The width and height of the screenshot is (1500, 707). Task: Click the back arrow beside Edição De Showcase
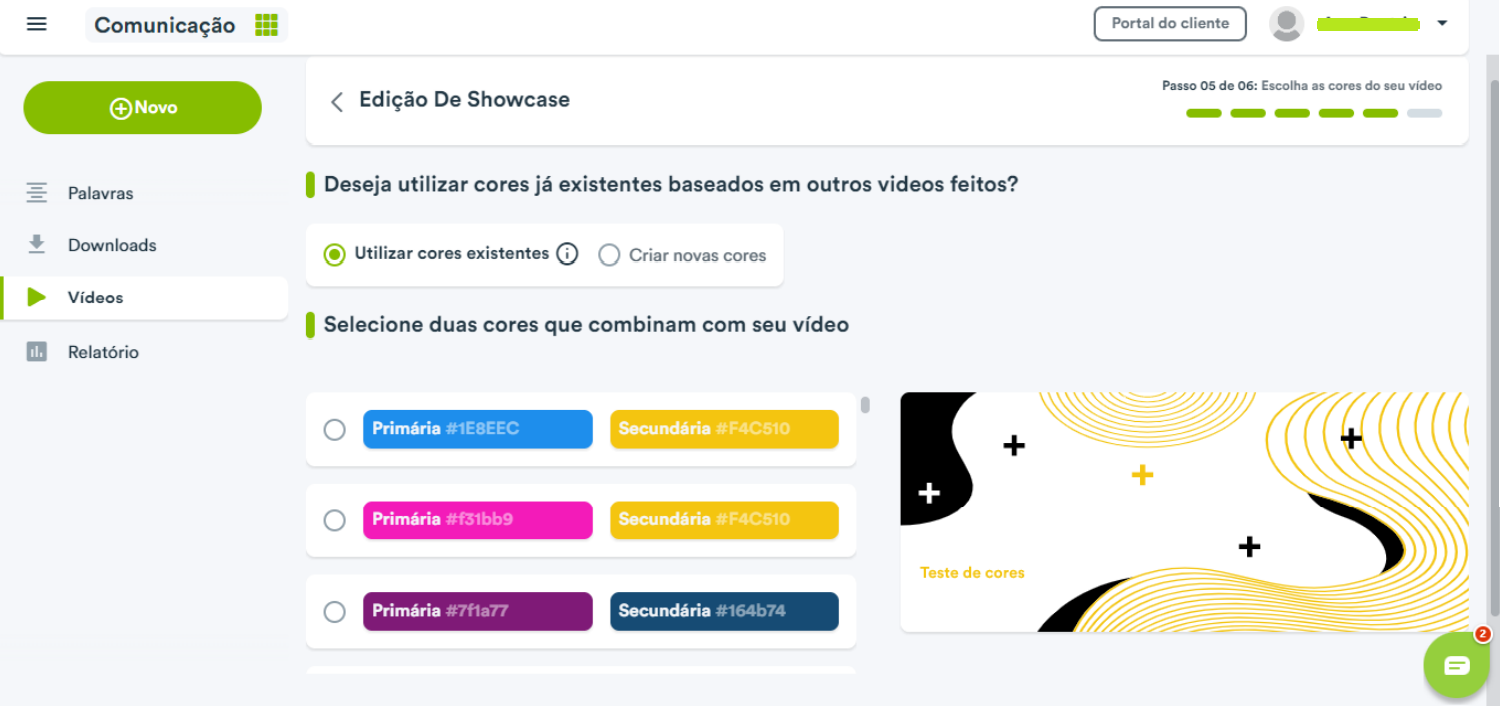(337, 101)
